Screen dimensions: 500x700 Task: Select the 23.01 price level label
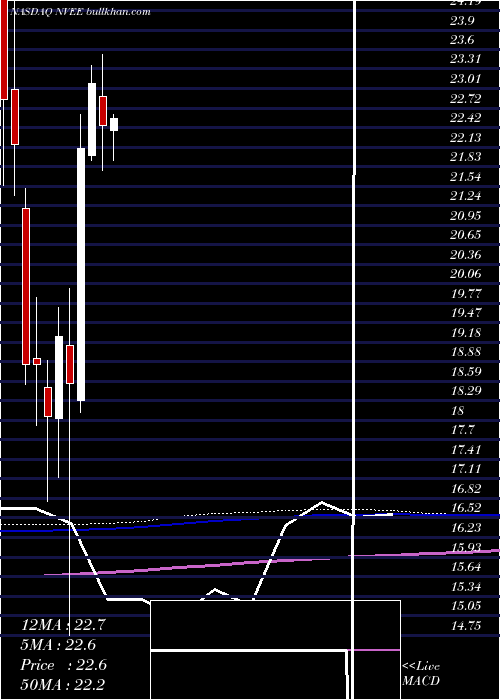(x=466, y=79)
